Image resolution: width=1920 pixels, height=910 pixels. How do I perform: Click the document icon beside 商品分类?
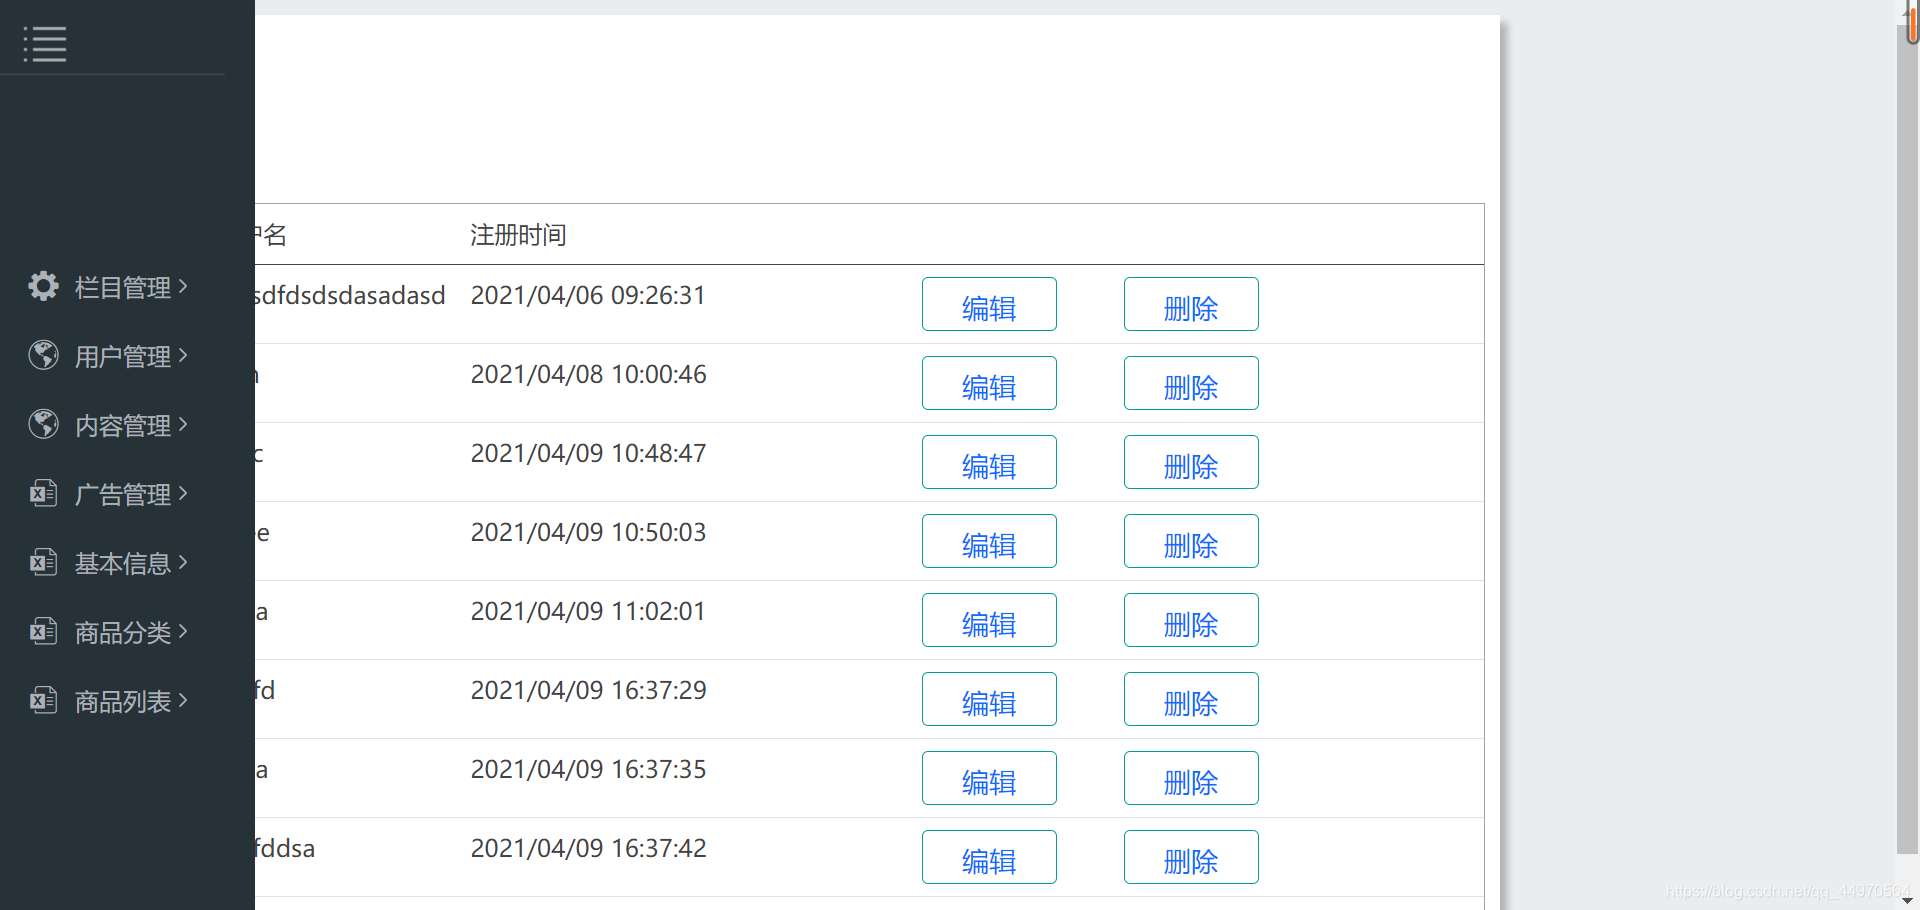click(x=43, y=630)
